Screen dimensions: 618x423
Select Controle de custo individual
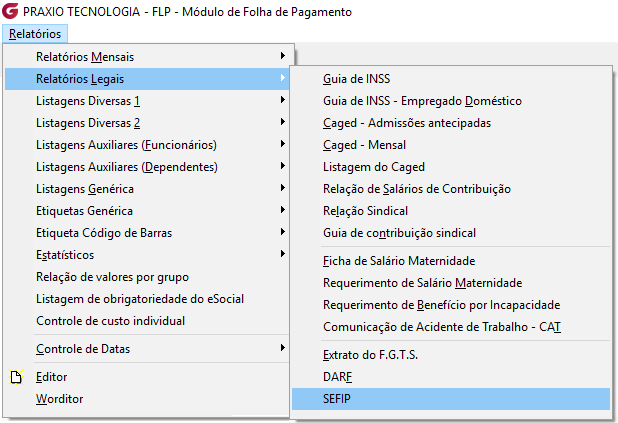(x=147, y=321)
